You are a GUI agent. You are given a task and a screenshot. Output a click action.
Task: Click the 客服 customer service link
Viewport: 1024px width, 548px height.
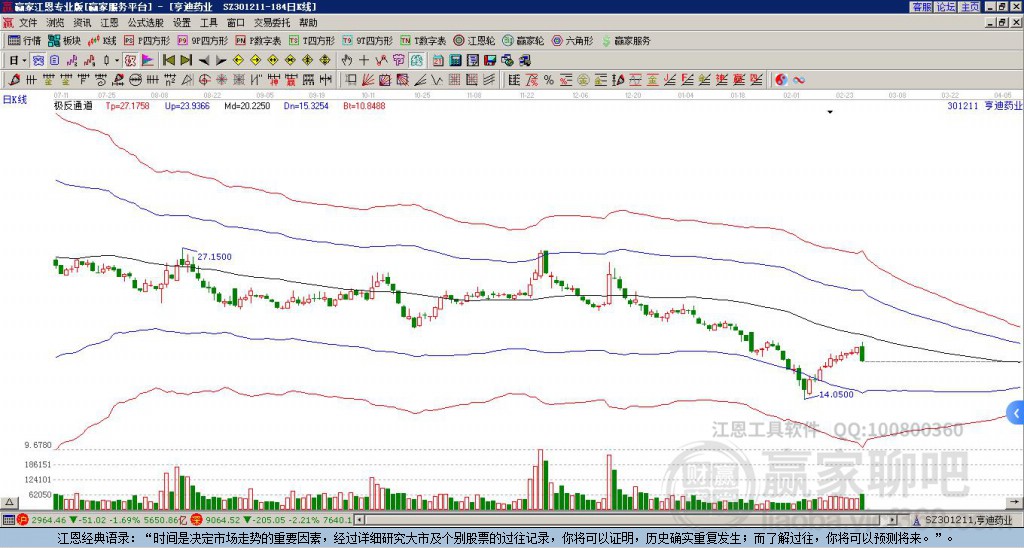[922, 7]
